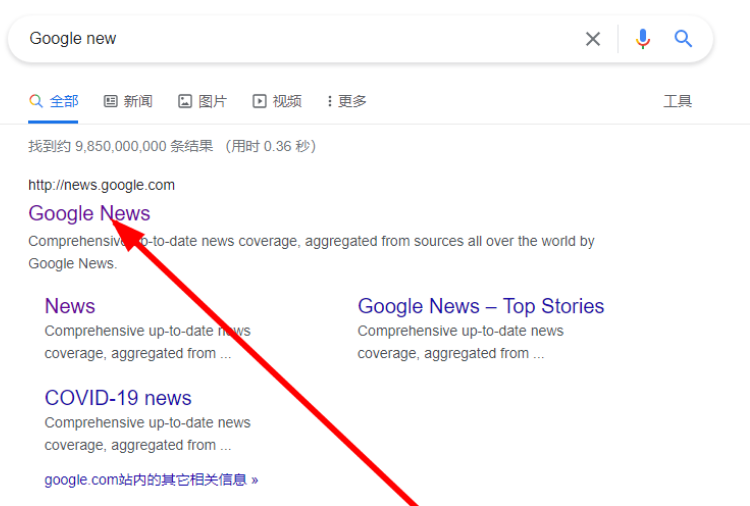Open google.com站内的其它相关信息 link
750x506 pixels.
pyautogui.click(x=151, y=480)
